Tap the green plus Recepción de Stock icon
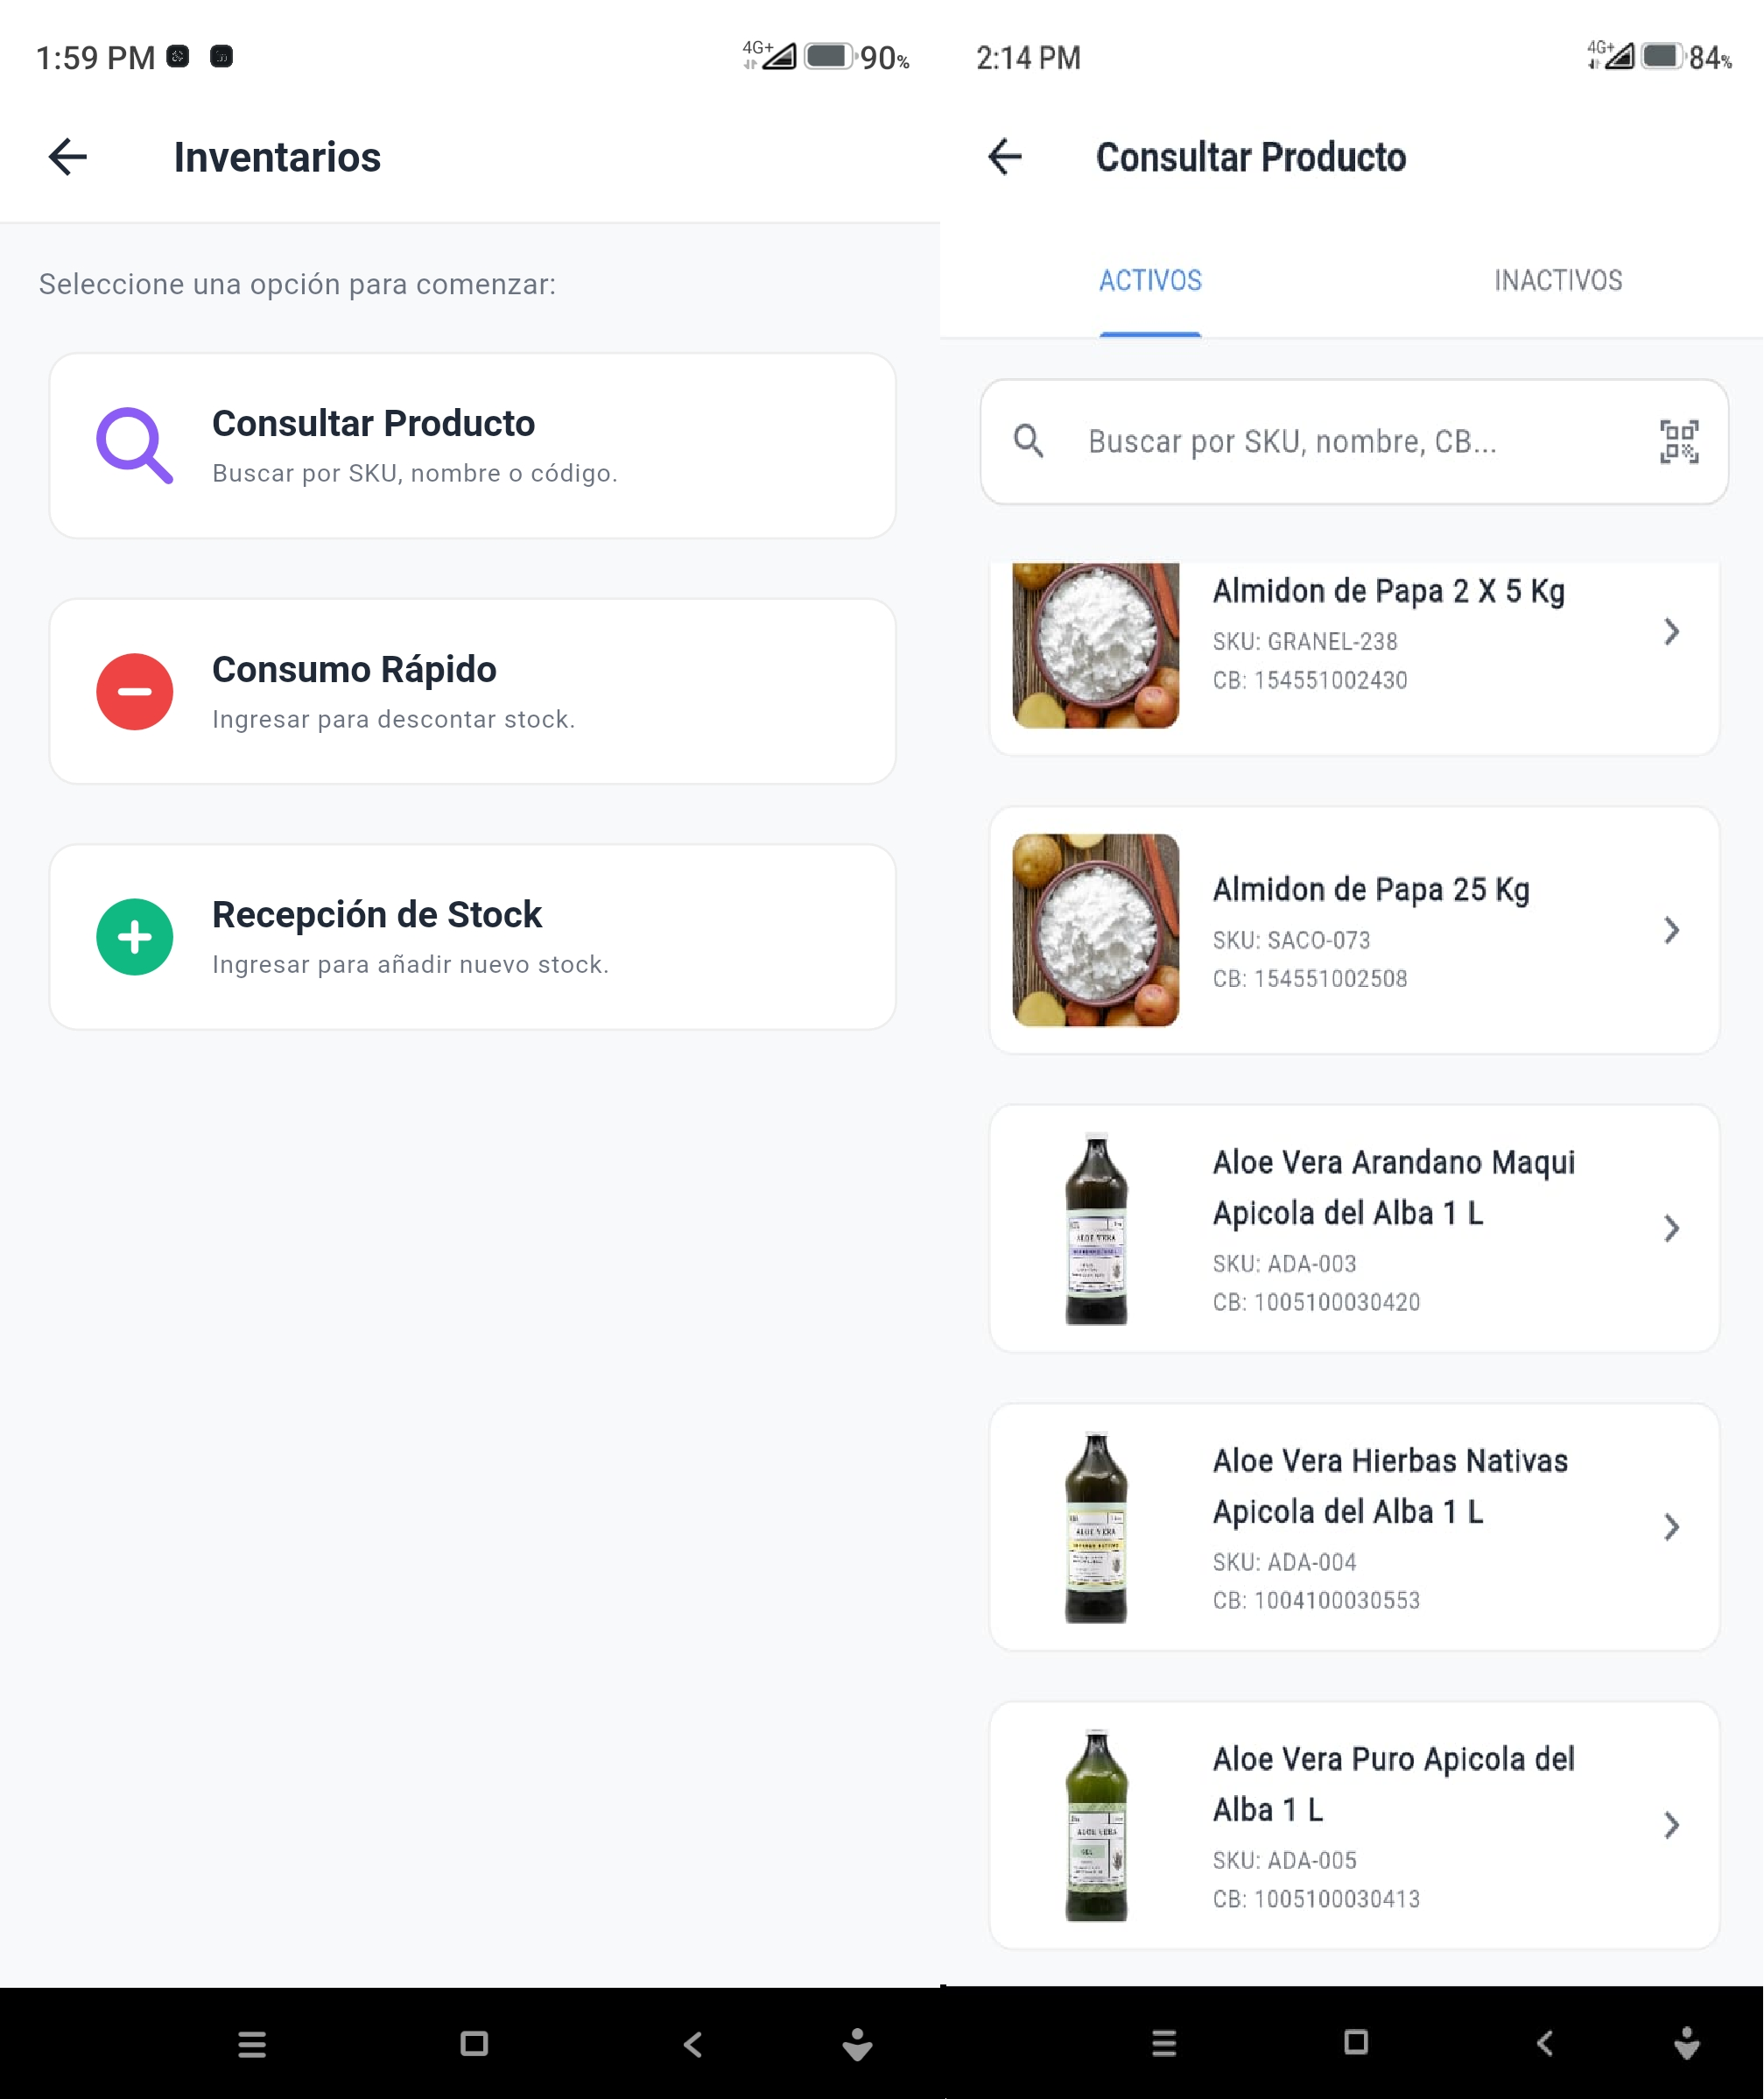The height and width of the screenshot is (2099, 1764). 134,937
